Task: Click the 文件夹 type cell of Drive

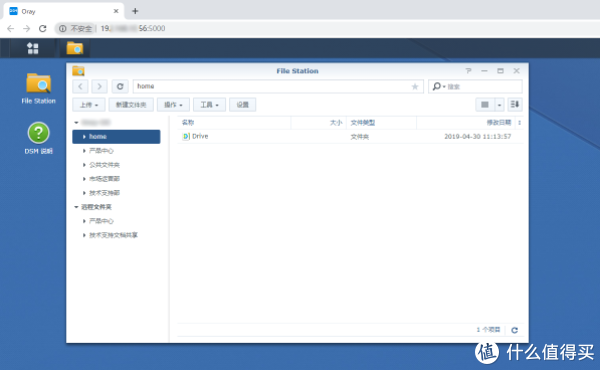Action: [360, 137]
